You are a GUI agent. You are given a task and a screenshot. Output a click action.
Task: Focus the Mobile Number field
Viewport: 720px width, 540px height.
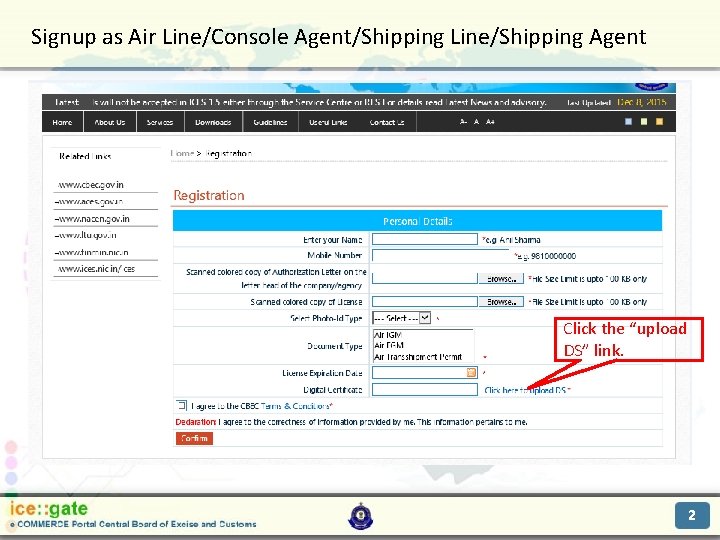(x=440, y=255)
